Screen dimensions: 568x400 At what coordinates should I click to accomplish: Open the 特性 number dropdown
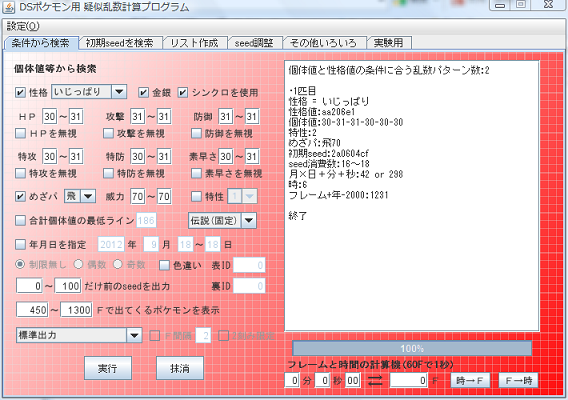coord(242,196)
